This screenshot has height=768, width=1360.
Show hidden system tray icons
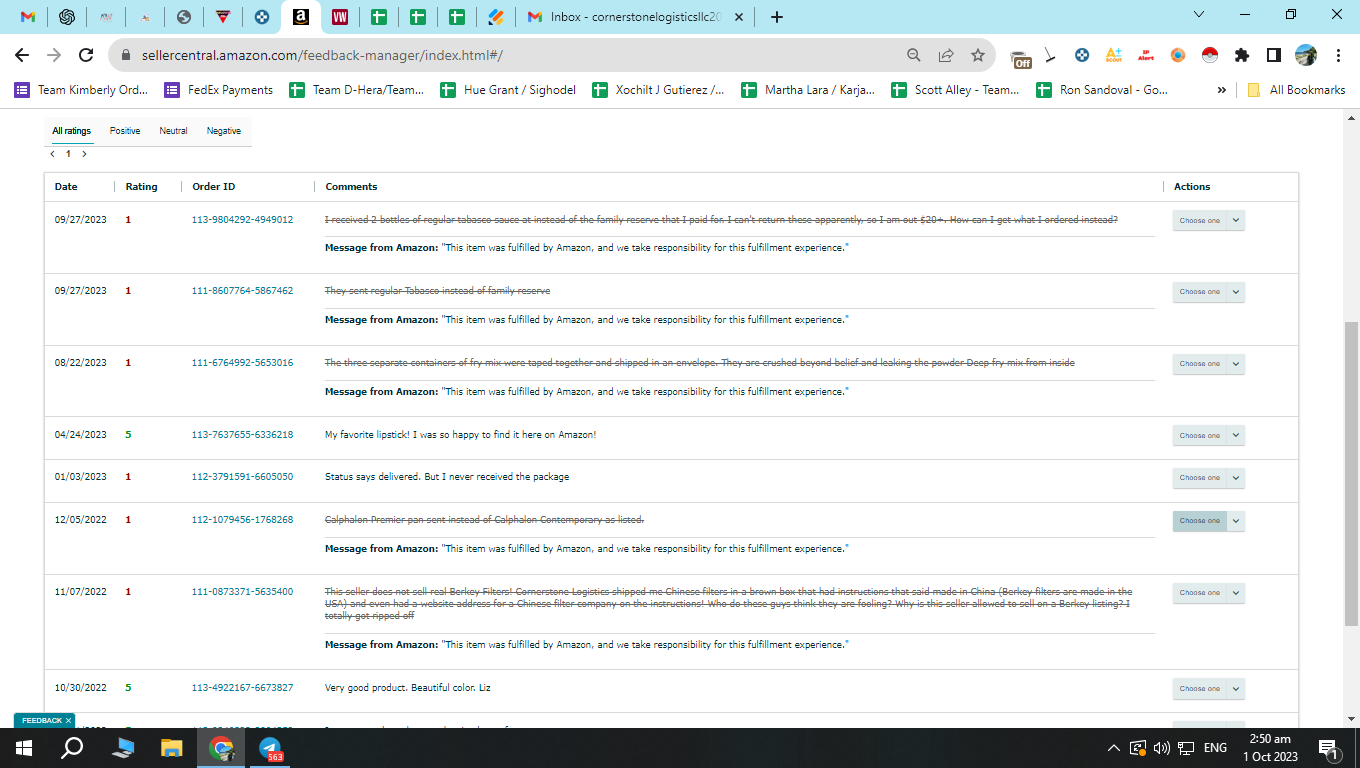tap(1114, 748)
